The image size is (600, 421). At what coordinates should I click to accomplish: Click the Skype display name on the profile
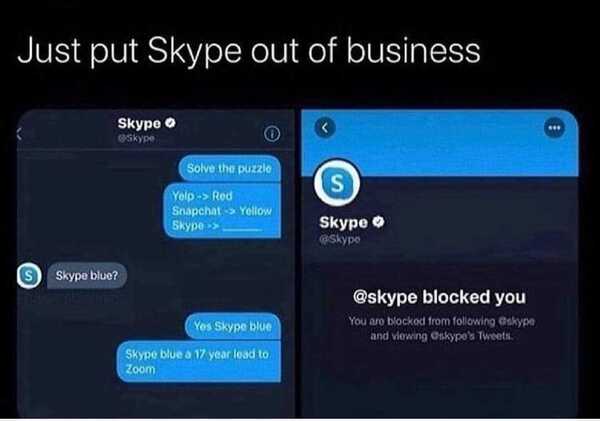click(344, 222)
